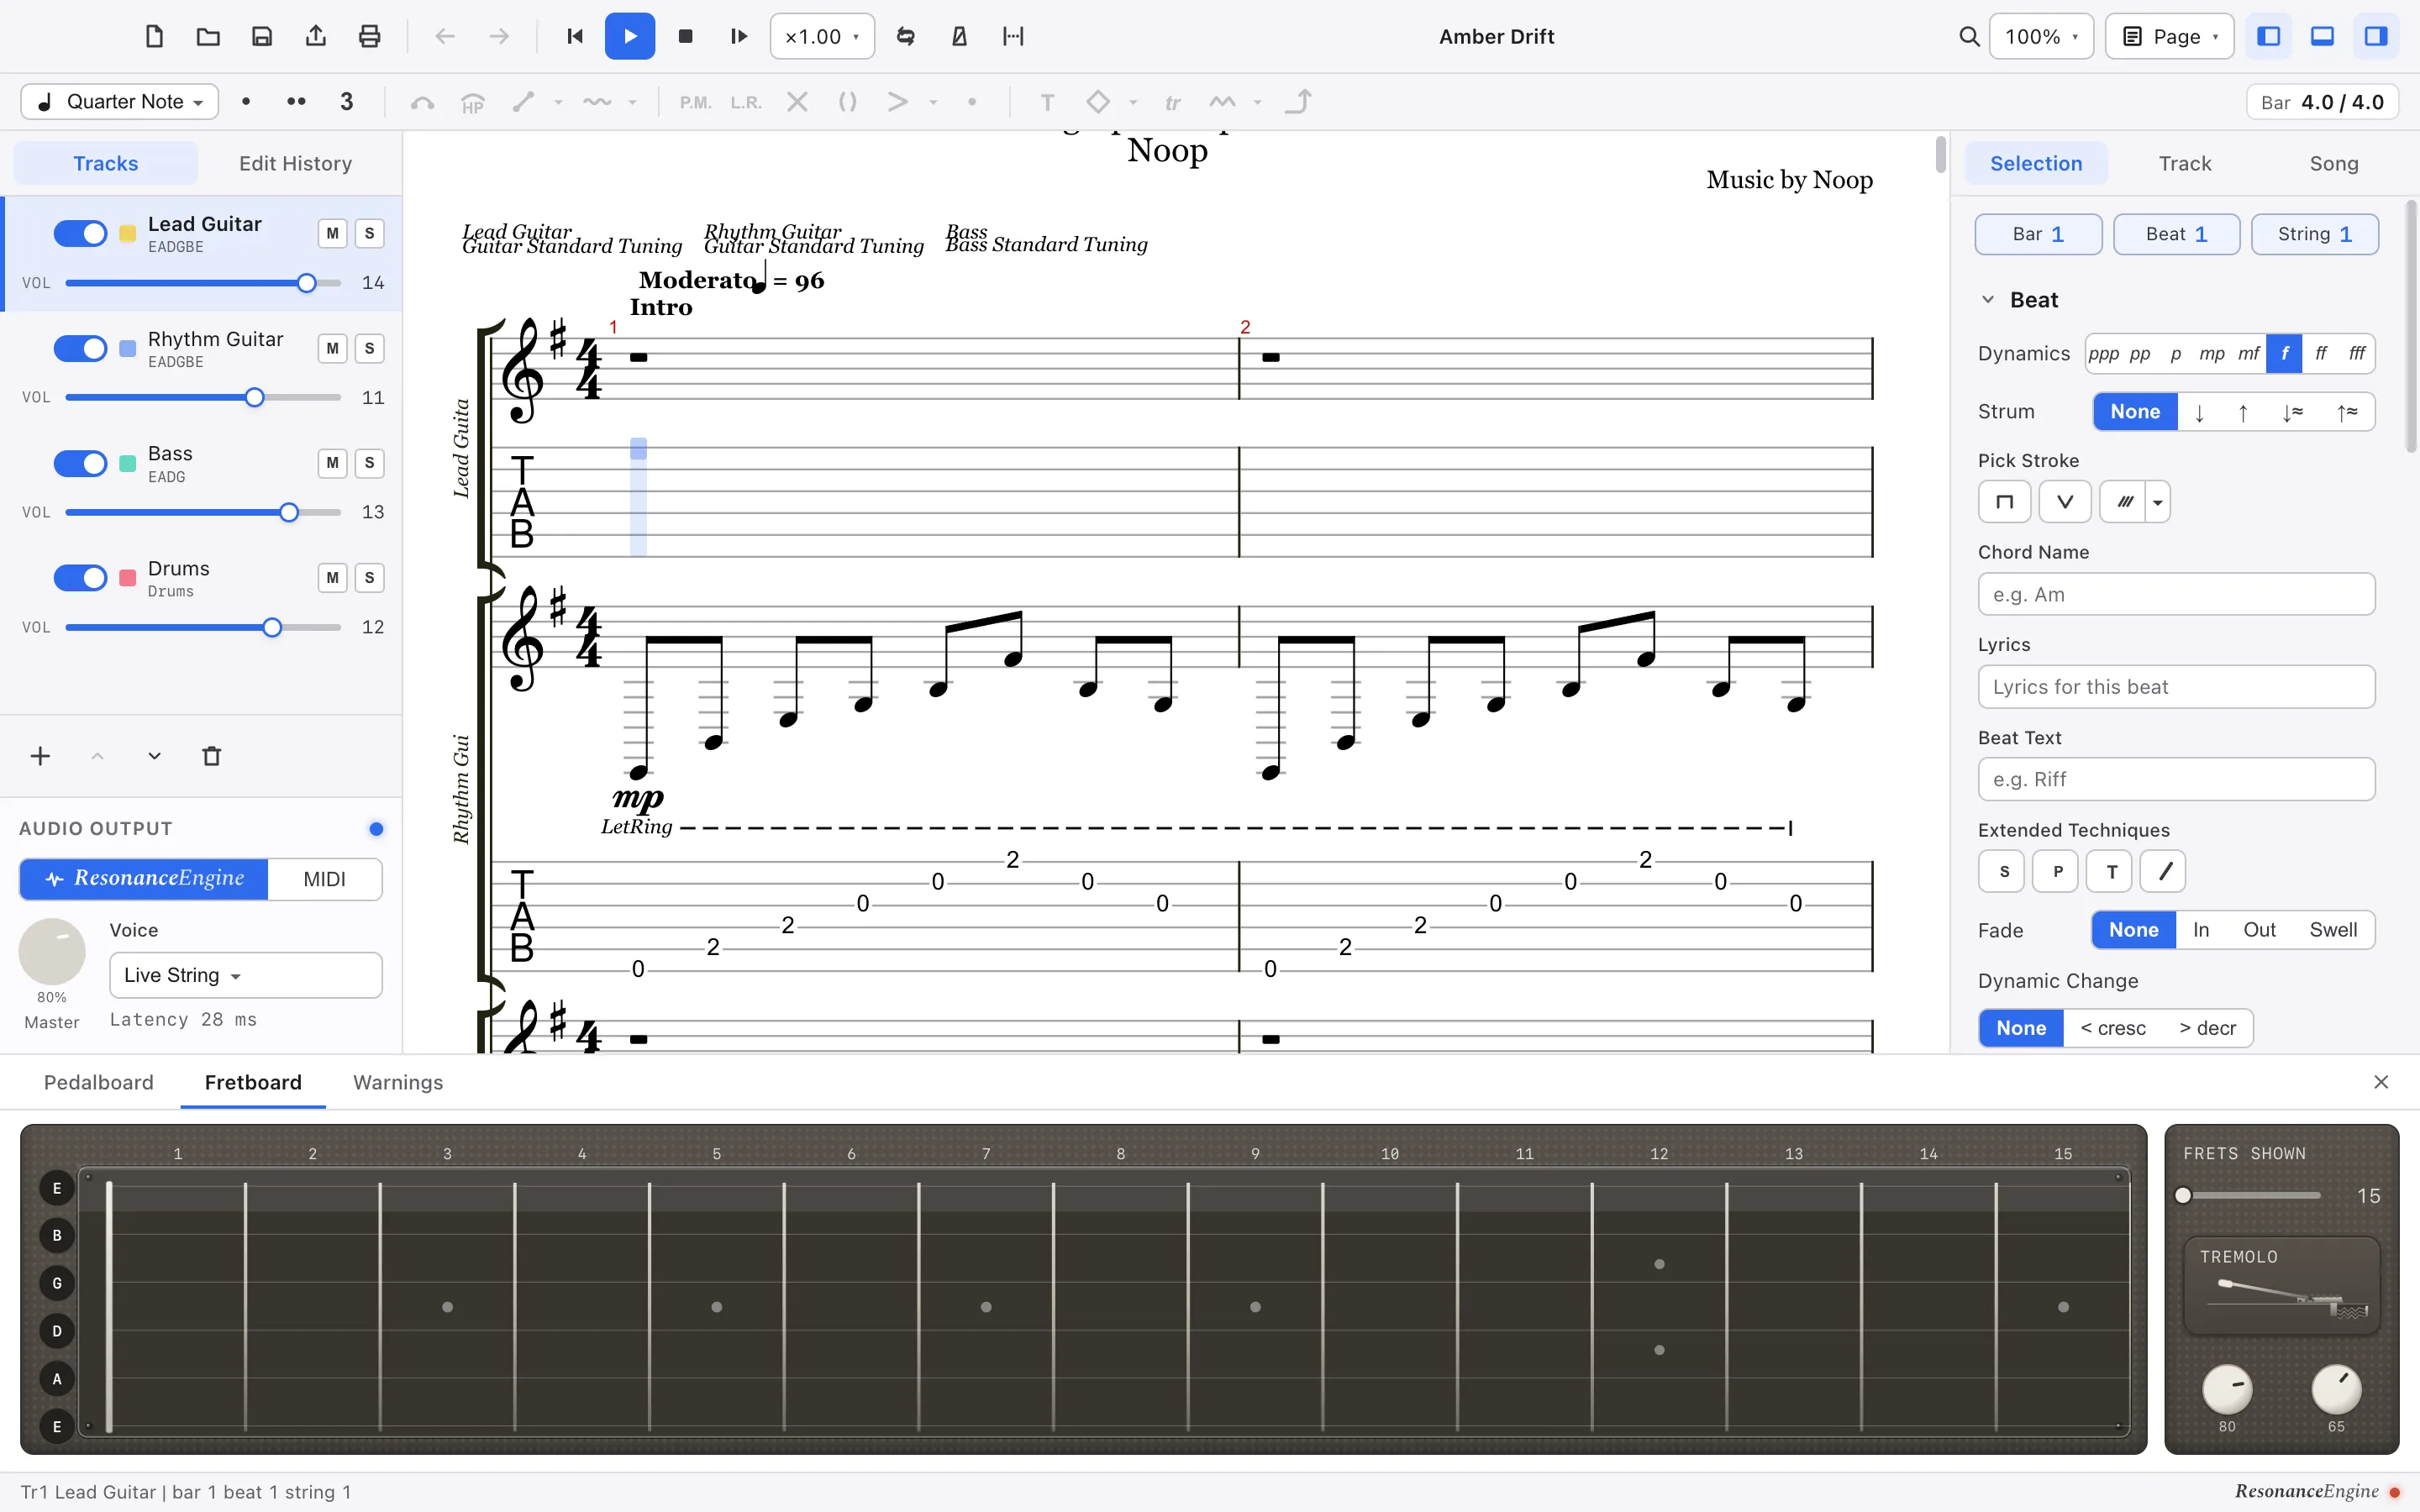Adjust the Lead Guitar volume slider
Viewport: 2420px width, 1512px height.
(x=203, y=283)
